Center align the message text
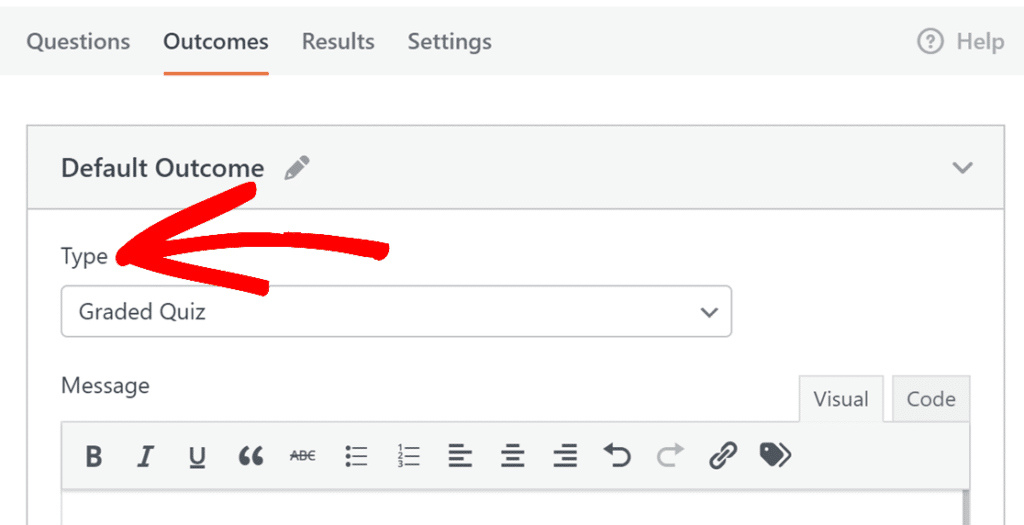 tap(513, 457)
